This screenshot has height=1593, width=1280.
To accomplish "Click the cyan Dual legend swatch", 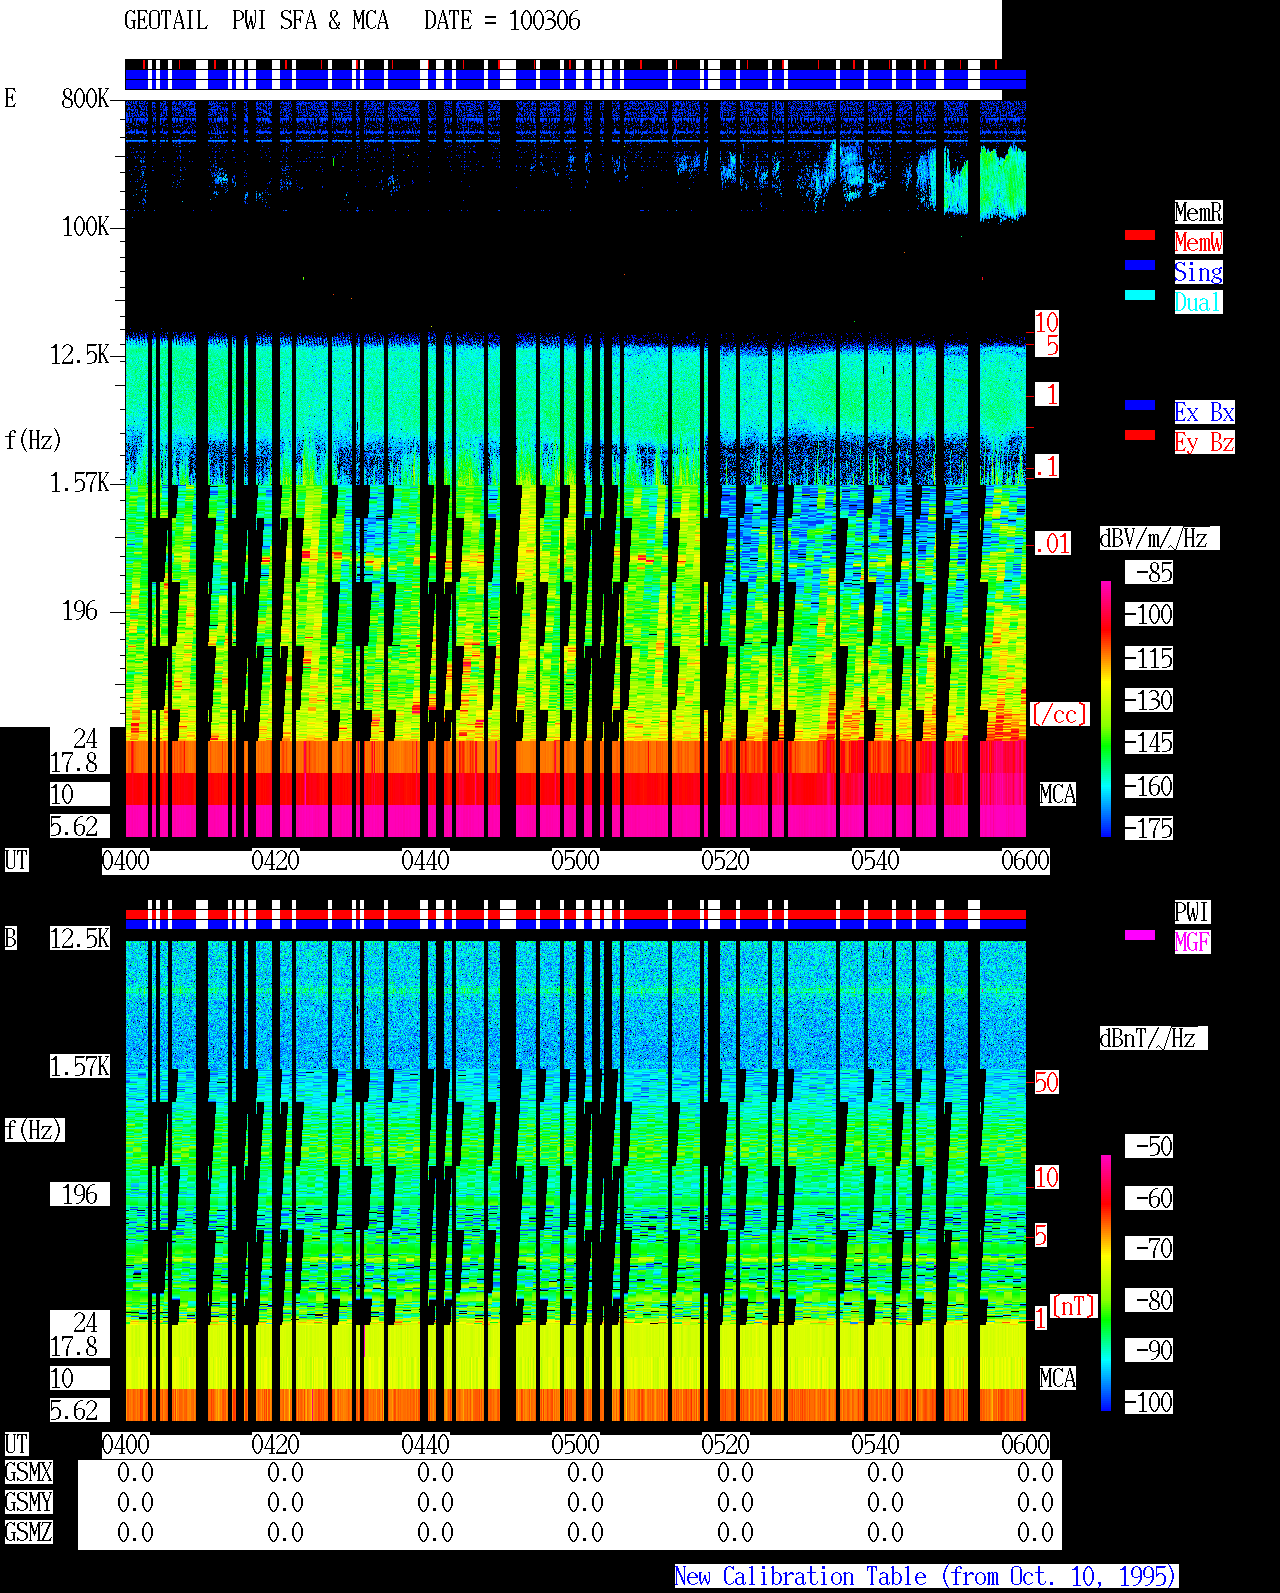I will click(1140, 295).
